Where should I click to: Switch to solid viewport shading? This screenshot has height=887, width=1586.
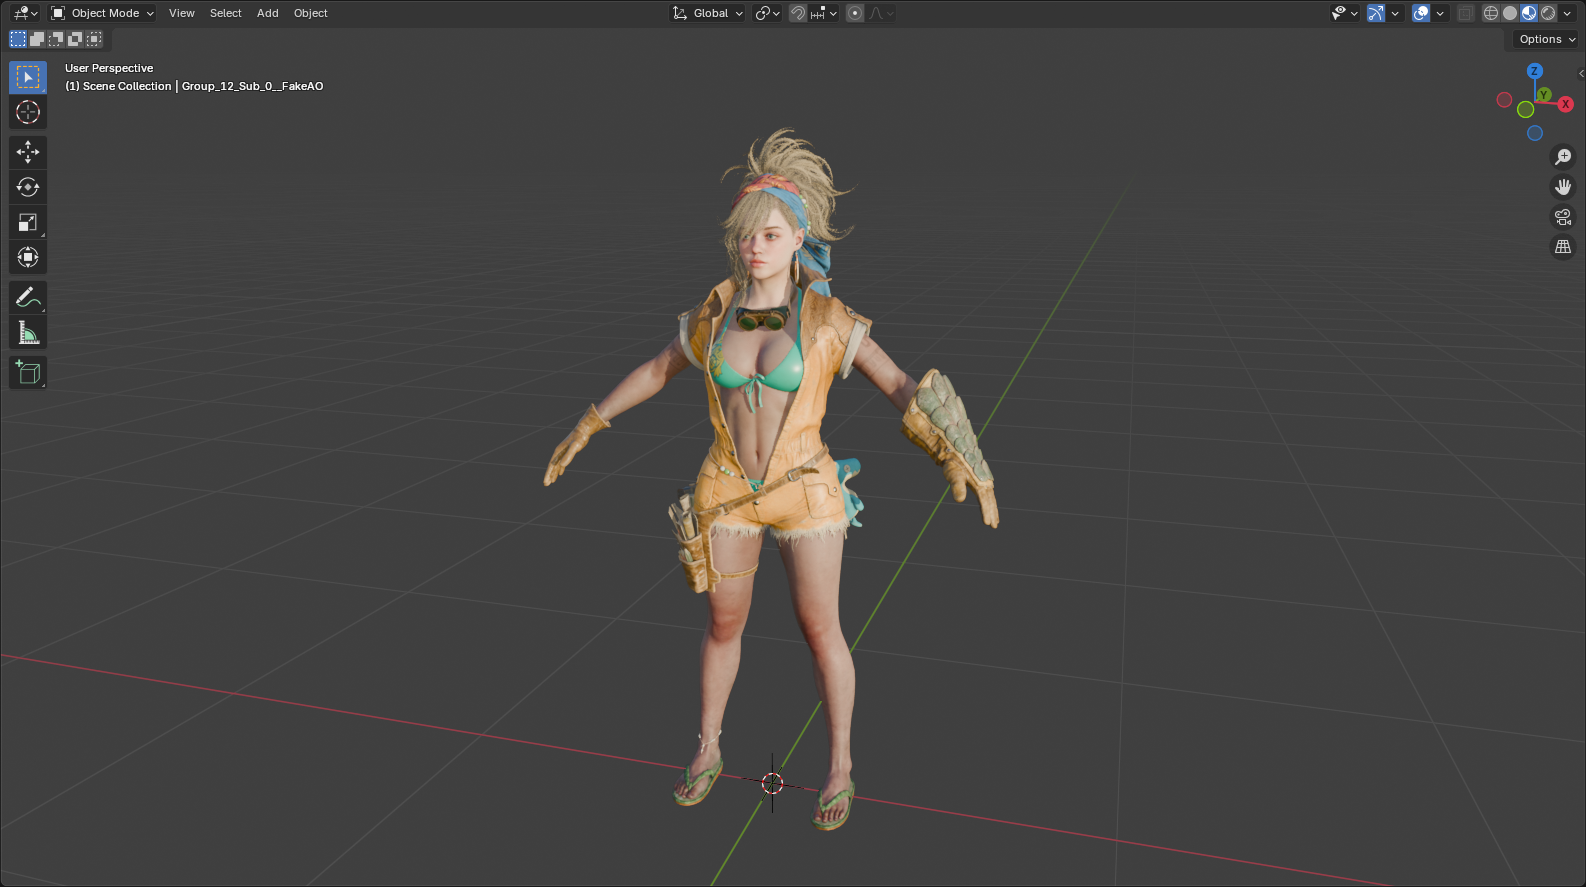1510,13
